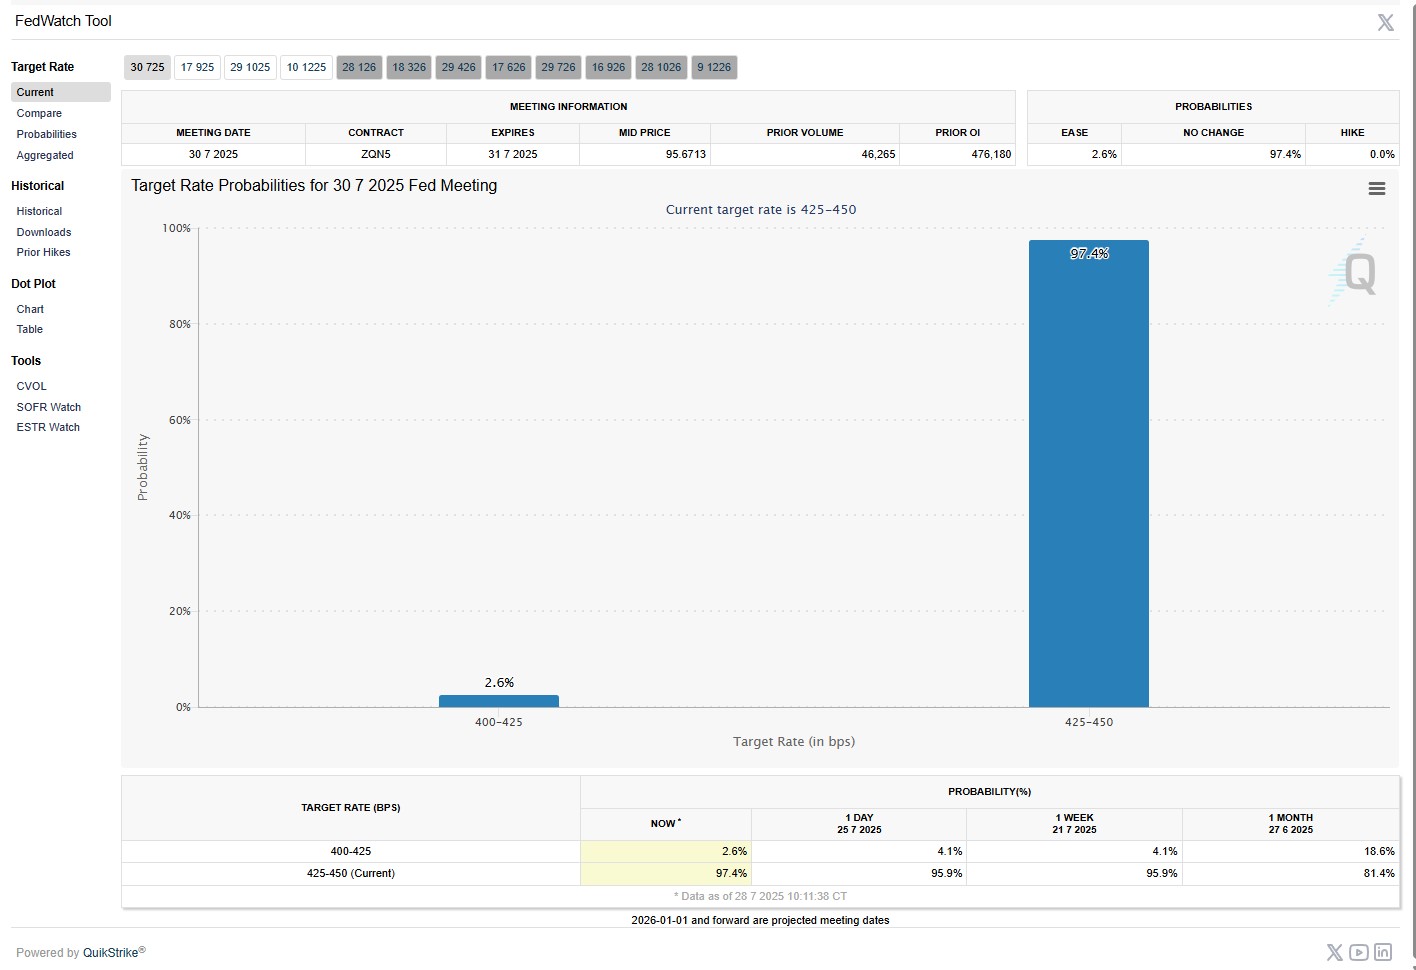Click the 425-450 bar in chart
This screenshot has width=1416, height=970.
tap(1089, 474)
